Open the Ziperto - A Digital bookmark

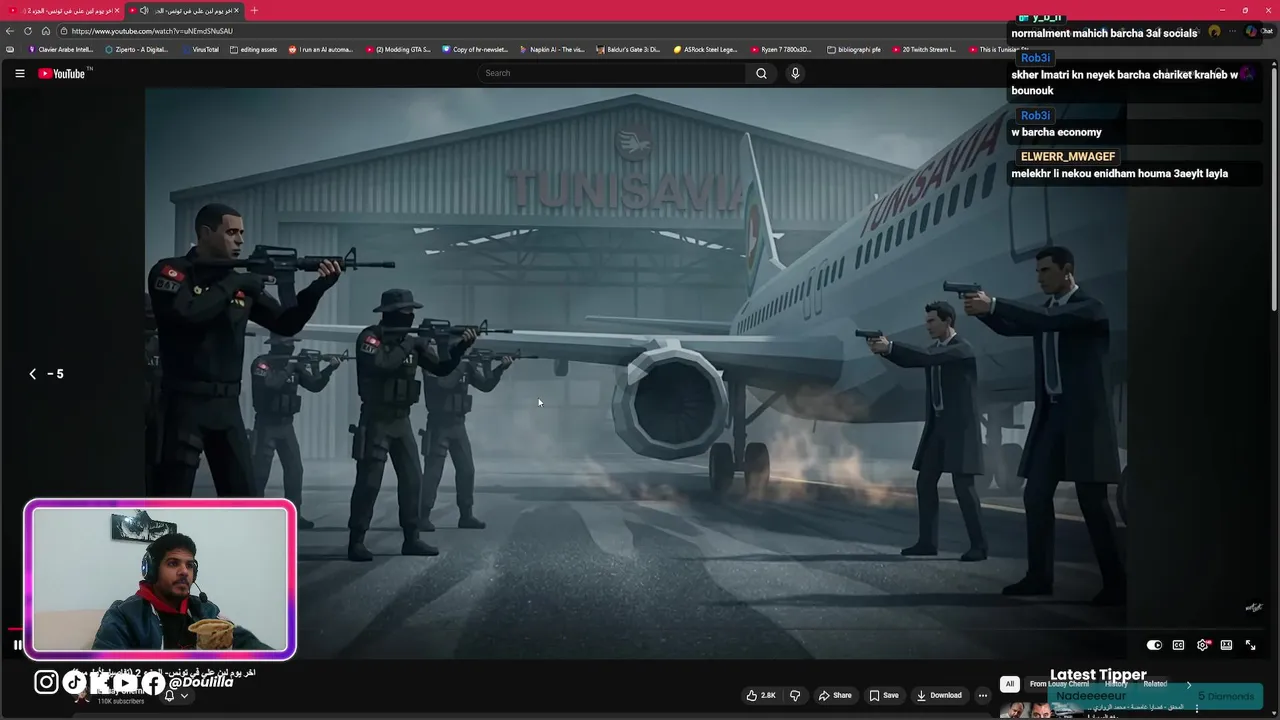tap(137, 49)
